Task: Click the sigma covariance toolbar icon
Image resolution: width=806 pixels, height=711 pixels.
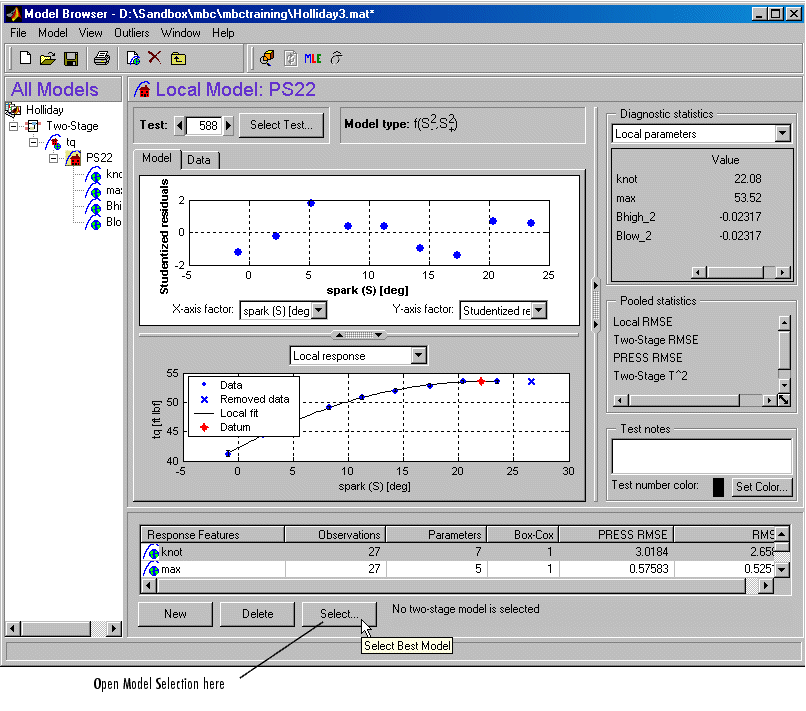Action: click(x=336, y=58)
